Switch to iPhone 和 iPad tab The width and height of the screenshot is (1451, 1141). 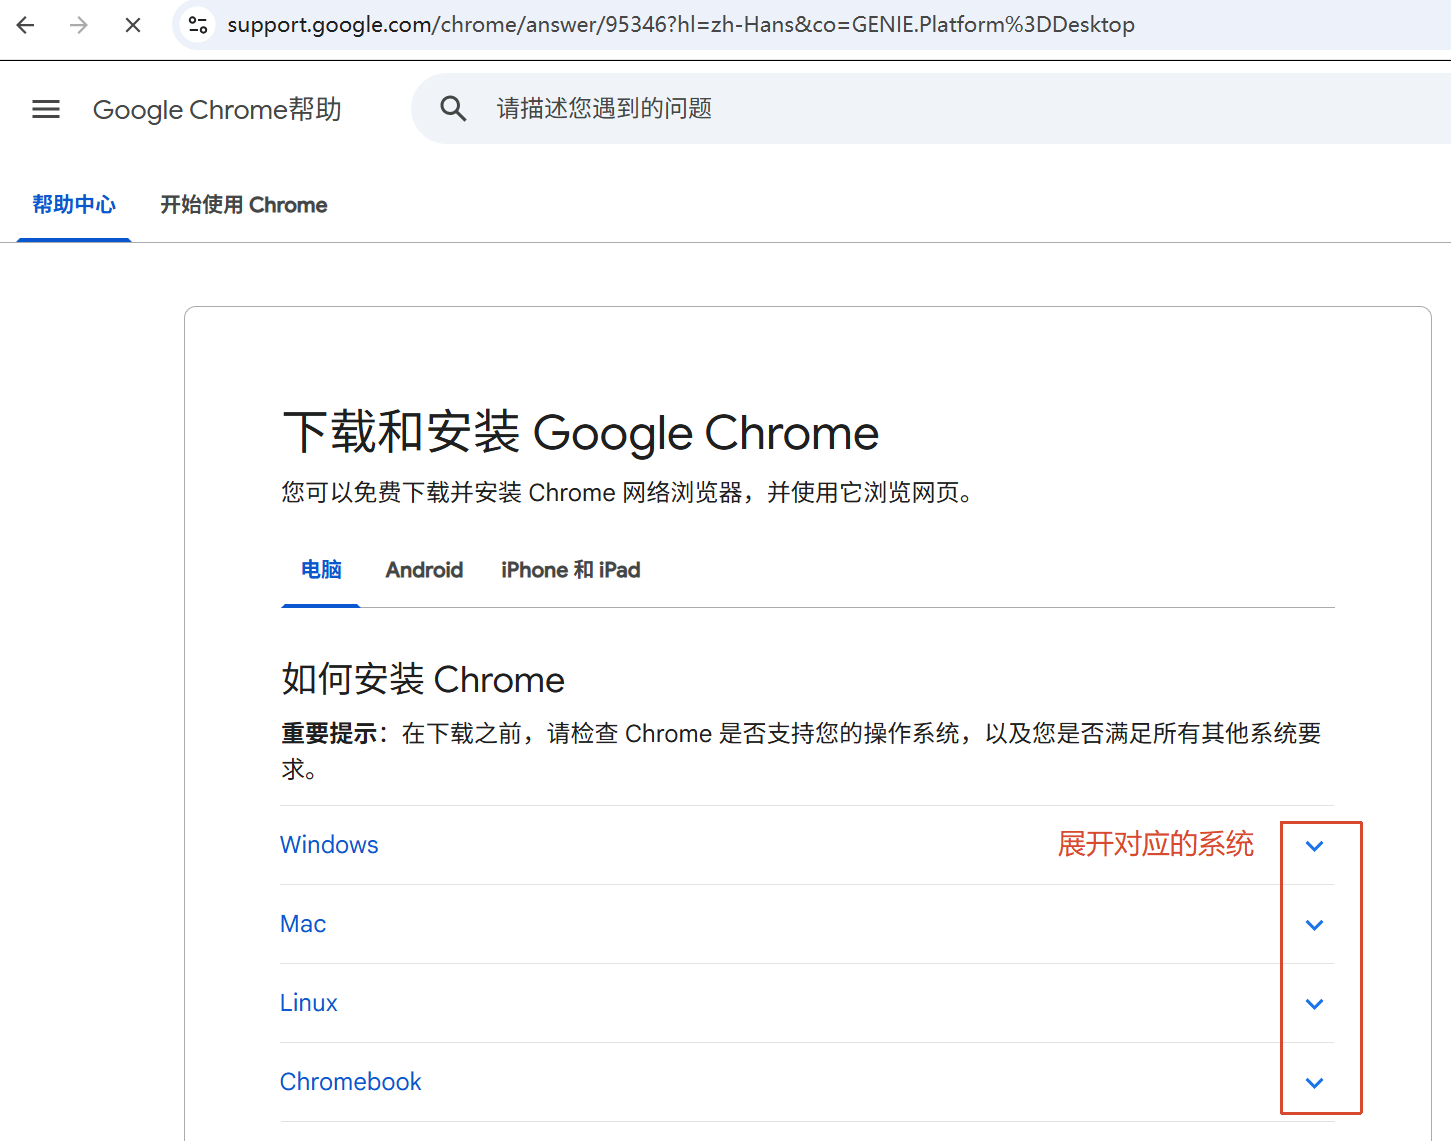coord(570,570)
